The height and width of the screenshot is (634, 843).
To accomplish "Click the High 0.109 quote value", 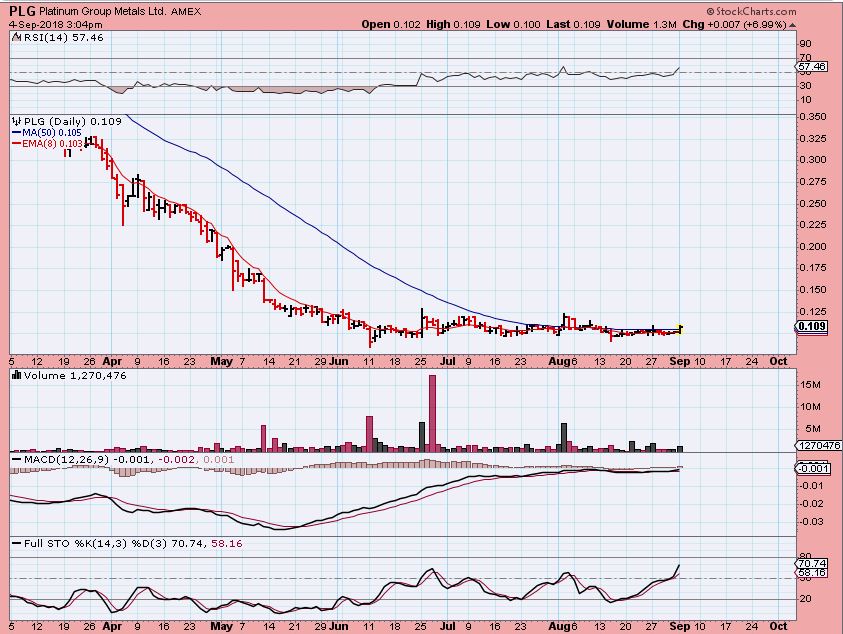I will point(453,24).
